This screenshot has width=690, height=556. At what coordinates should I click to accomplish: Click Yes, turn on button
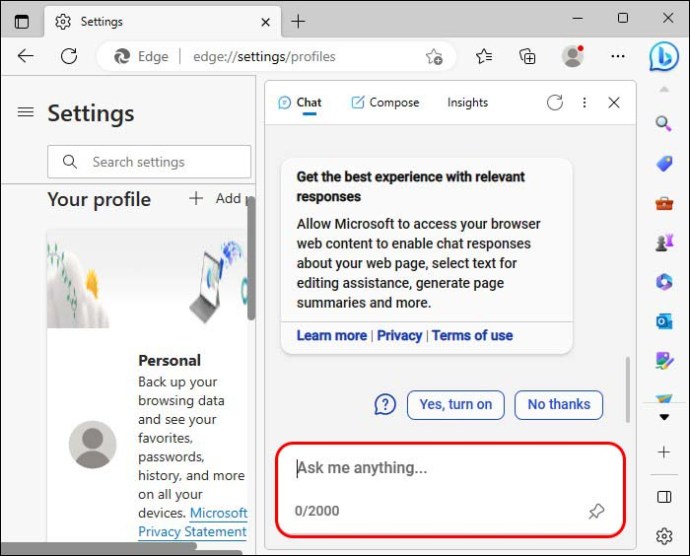[x=455, y=405]
